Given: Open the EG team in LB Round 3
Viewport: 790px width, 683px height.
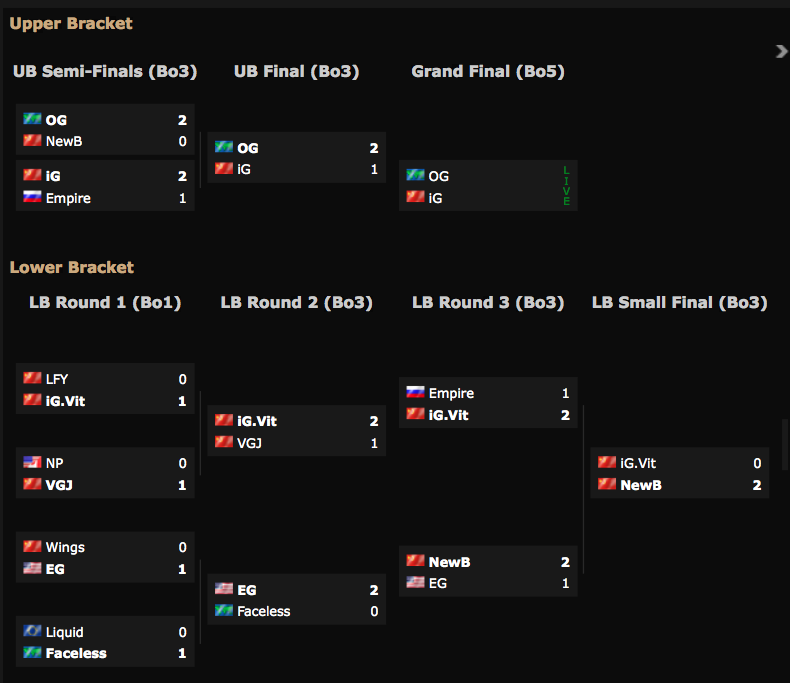Looking at the screenshot, I should pos(439,583).
